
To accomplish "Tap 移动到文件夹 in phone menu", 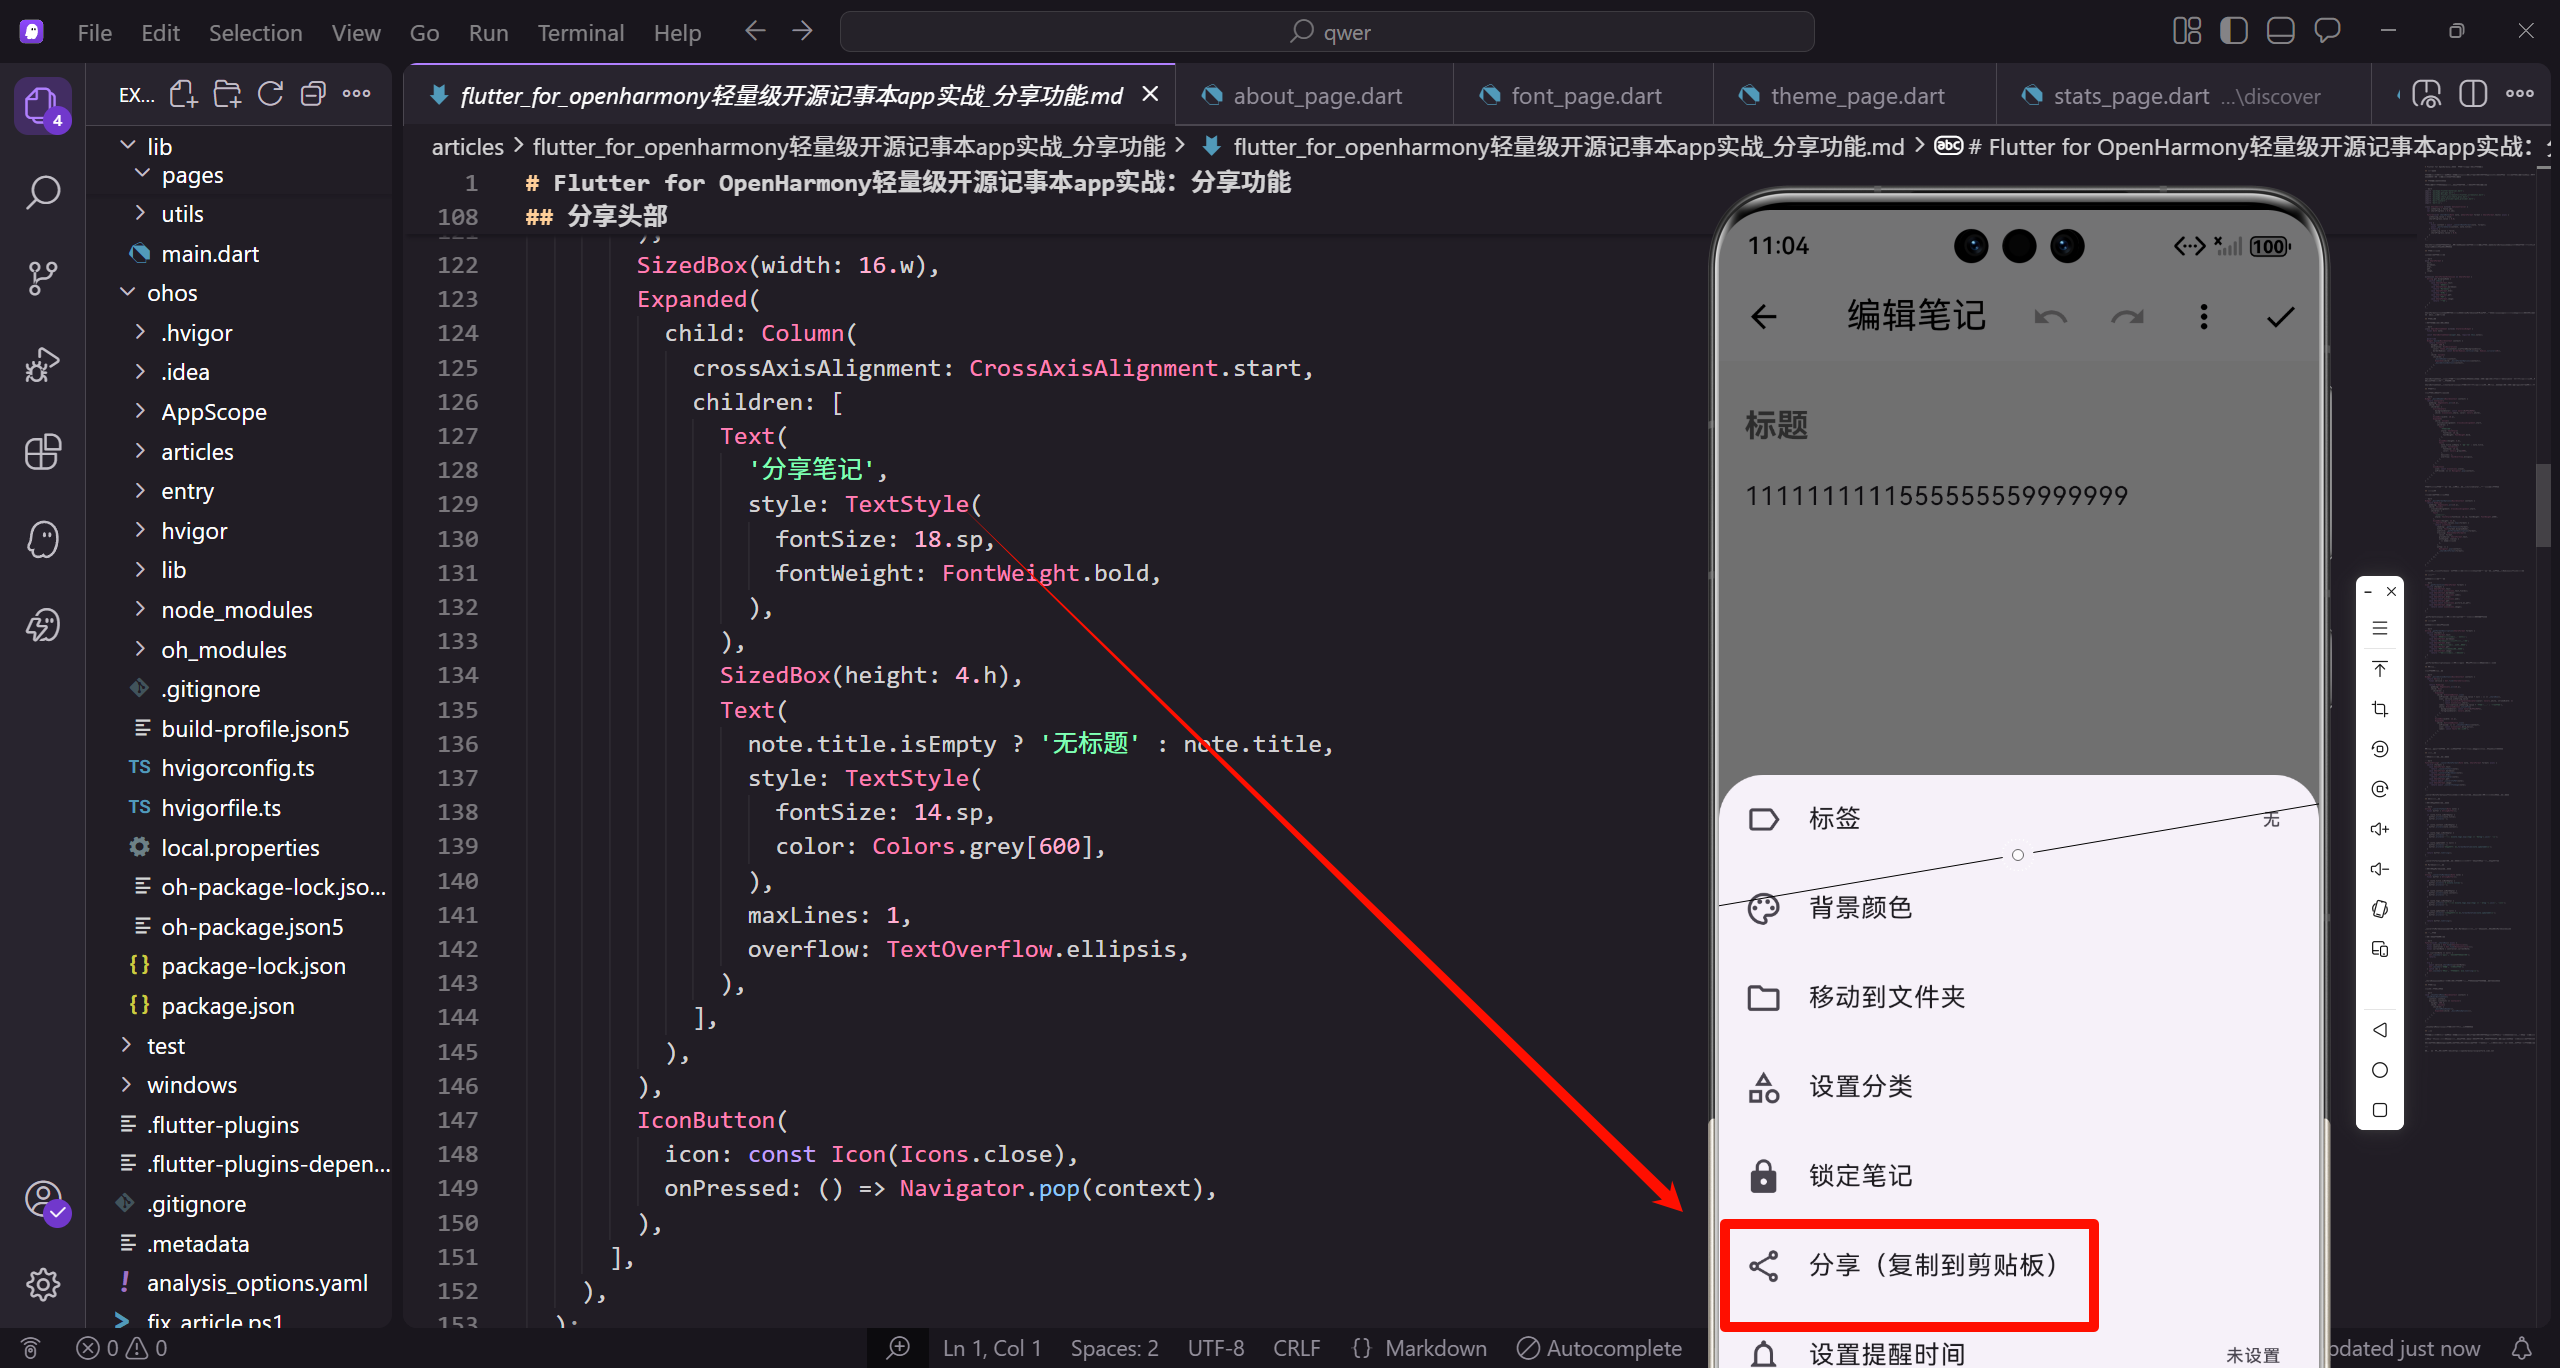I will click(2018, 997).
